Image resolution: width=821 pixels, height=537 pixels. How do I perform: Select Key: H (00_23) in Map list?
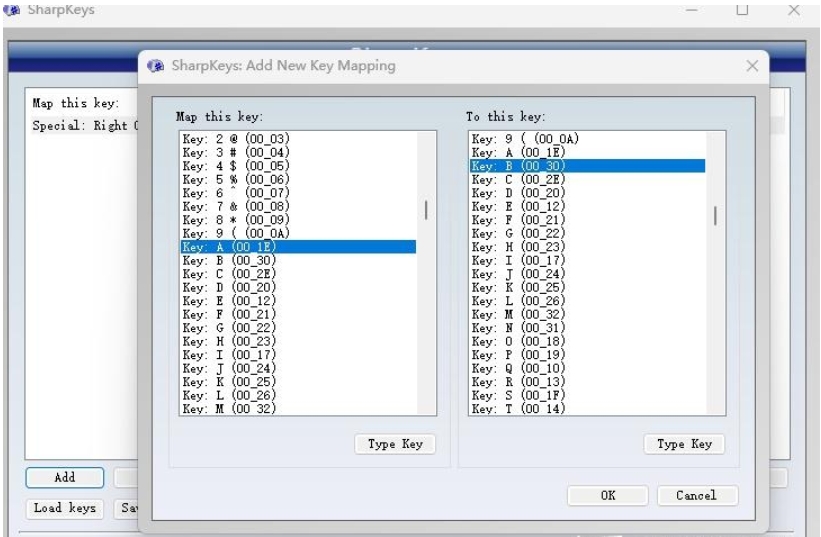coord(298,341)
